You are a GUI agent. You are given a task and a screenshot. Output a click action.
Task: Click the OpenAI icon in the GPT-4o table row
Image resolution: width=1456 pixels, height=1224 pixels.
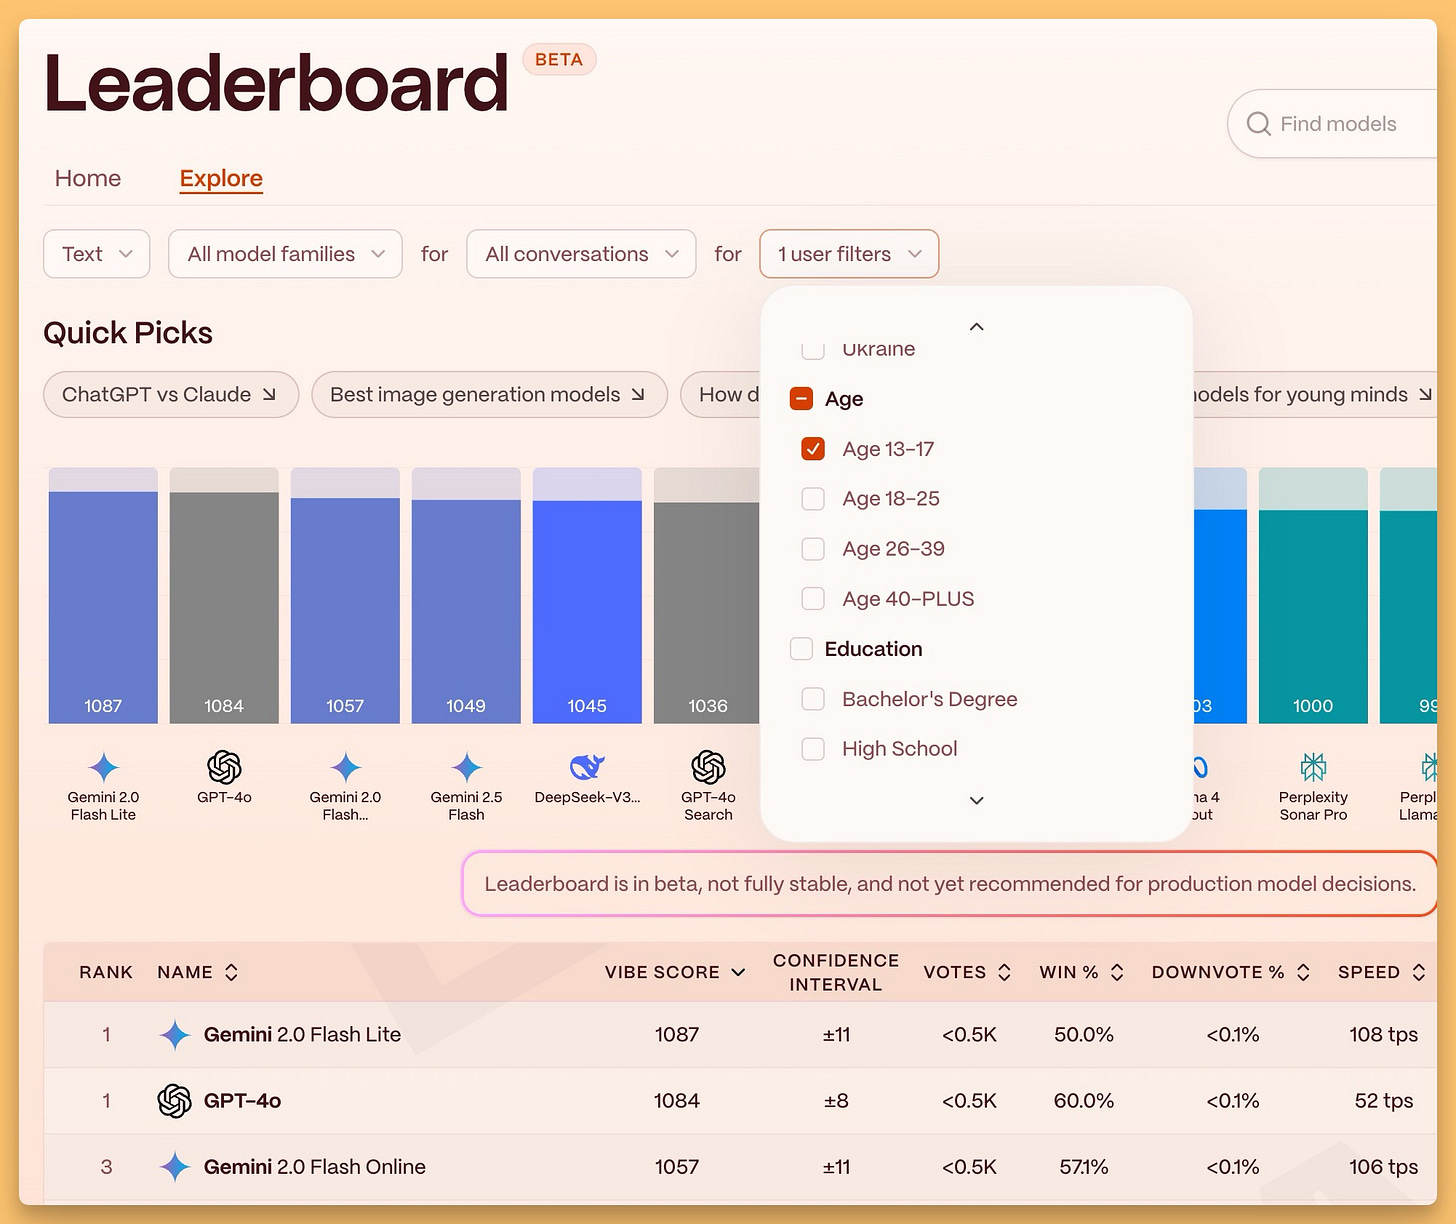point(174,1101)
